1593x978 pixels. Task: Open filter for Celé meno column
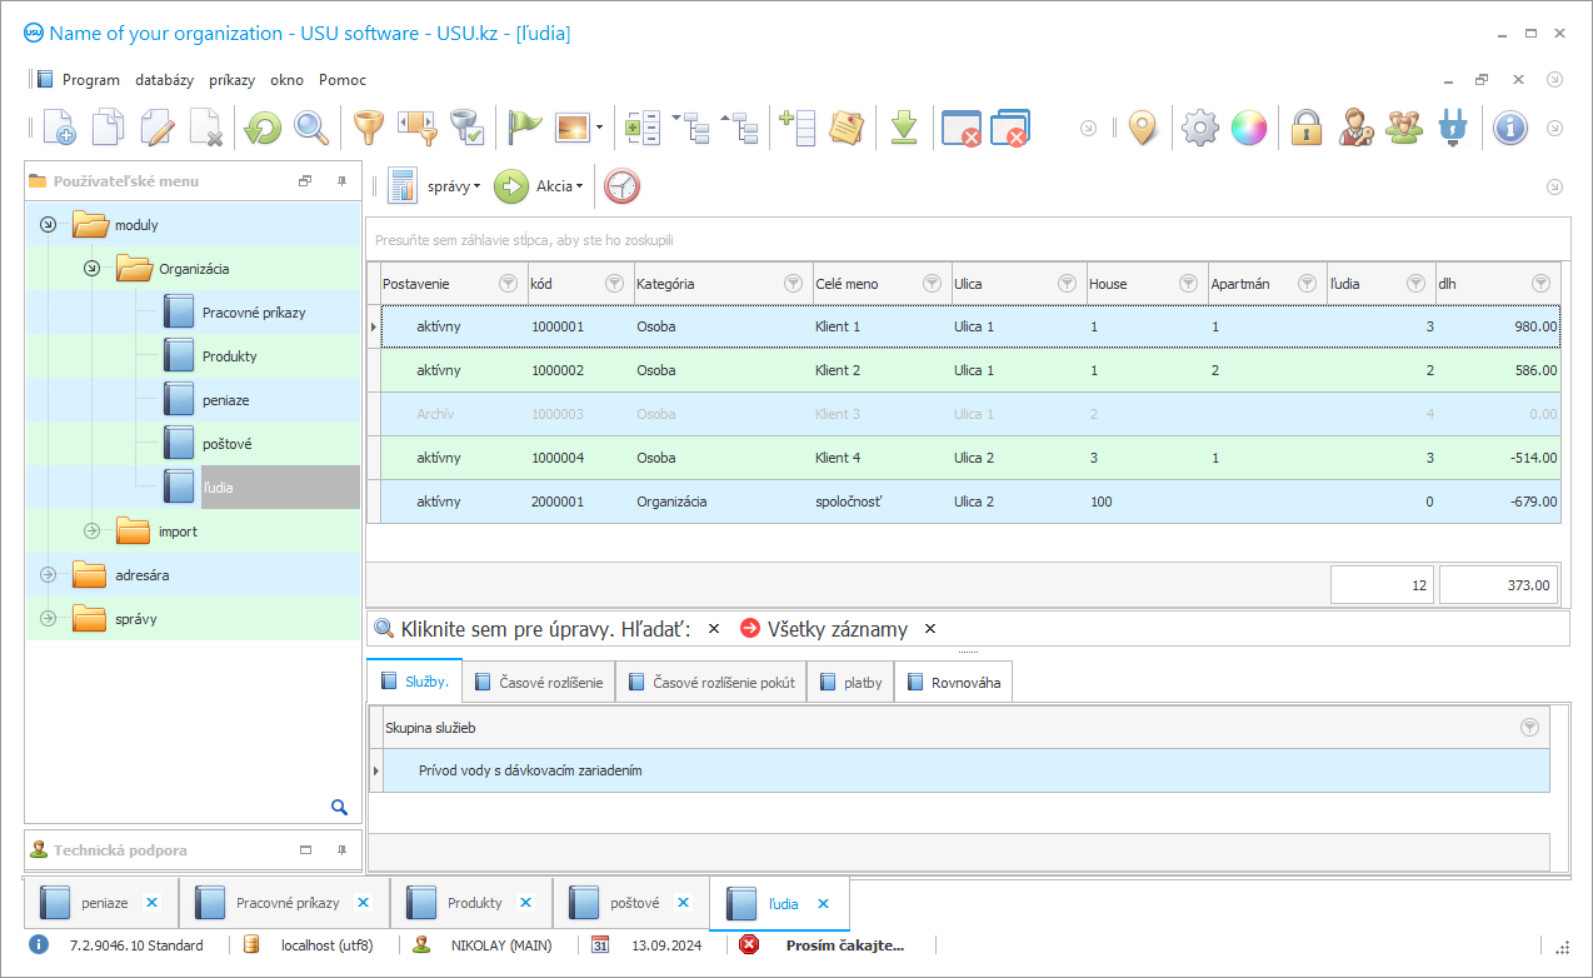[932, 284]
